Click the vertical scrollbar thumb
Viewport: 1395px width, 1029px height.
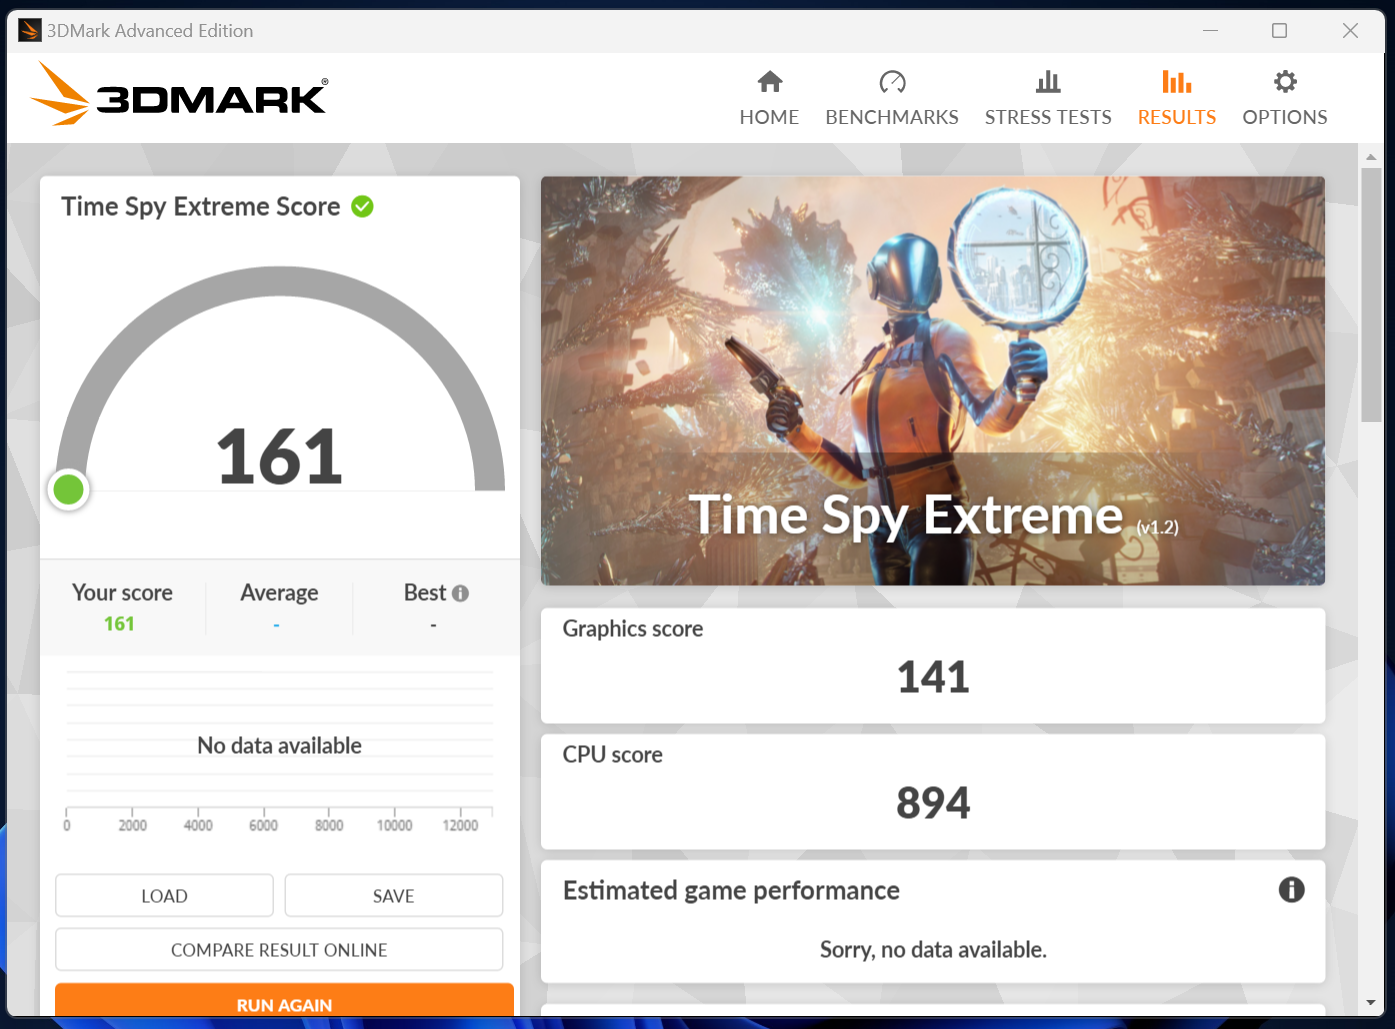point(1370,295)
